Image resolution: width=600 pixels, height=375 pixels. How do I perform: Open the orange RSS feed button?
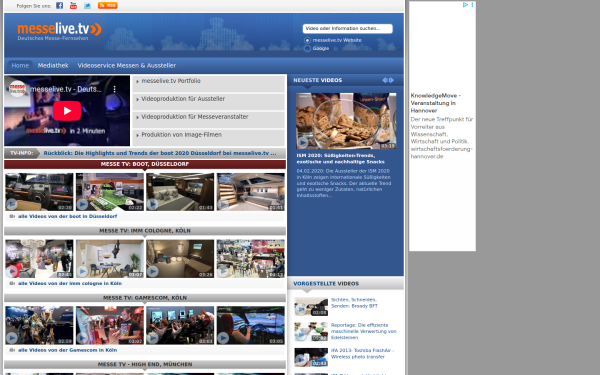point(108,5)
